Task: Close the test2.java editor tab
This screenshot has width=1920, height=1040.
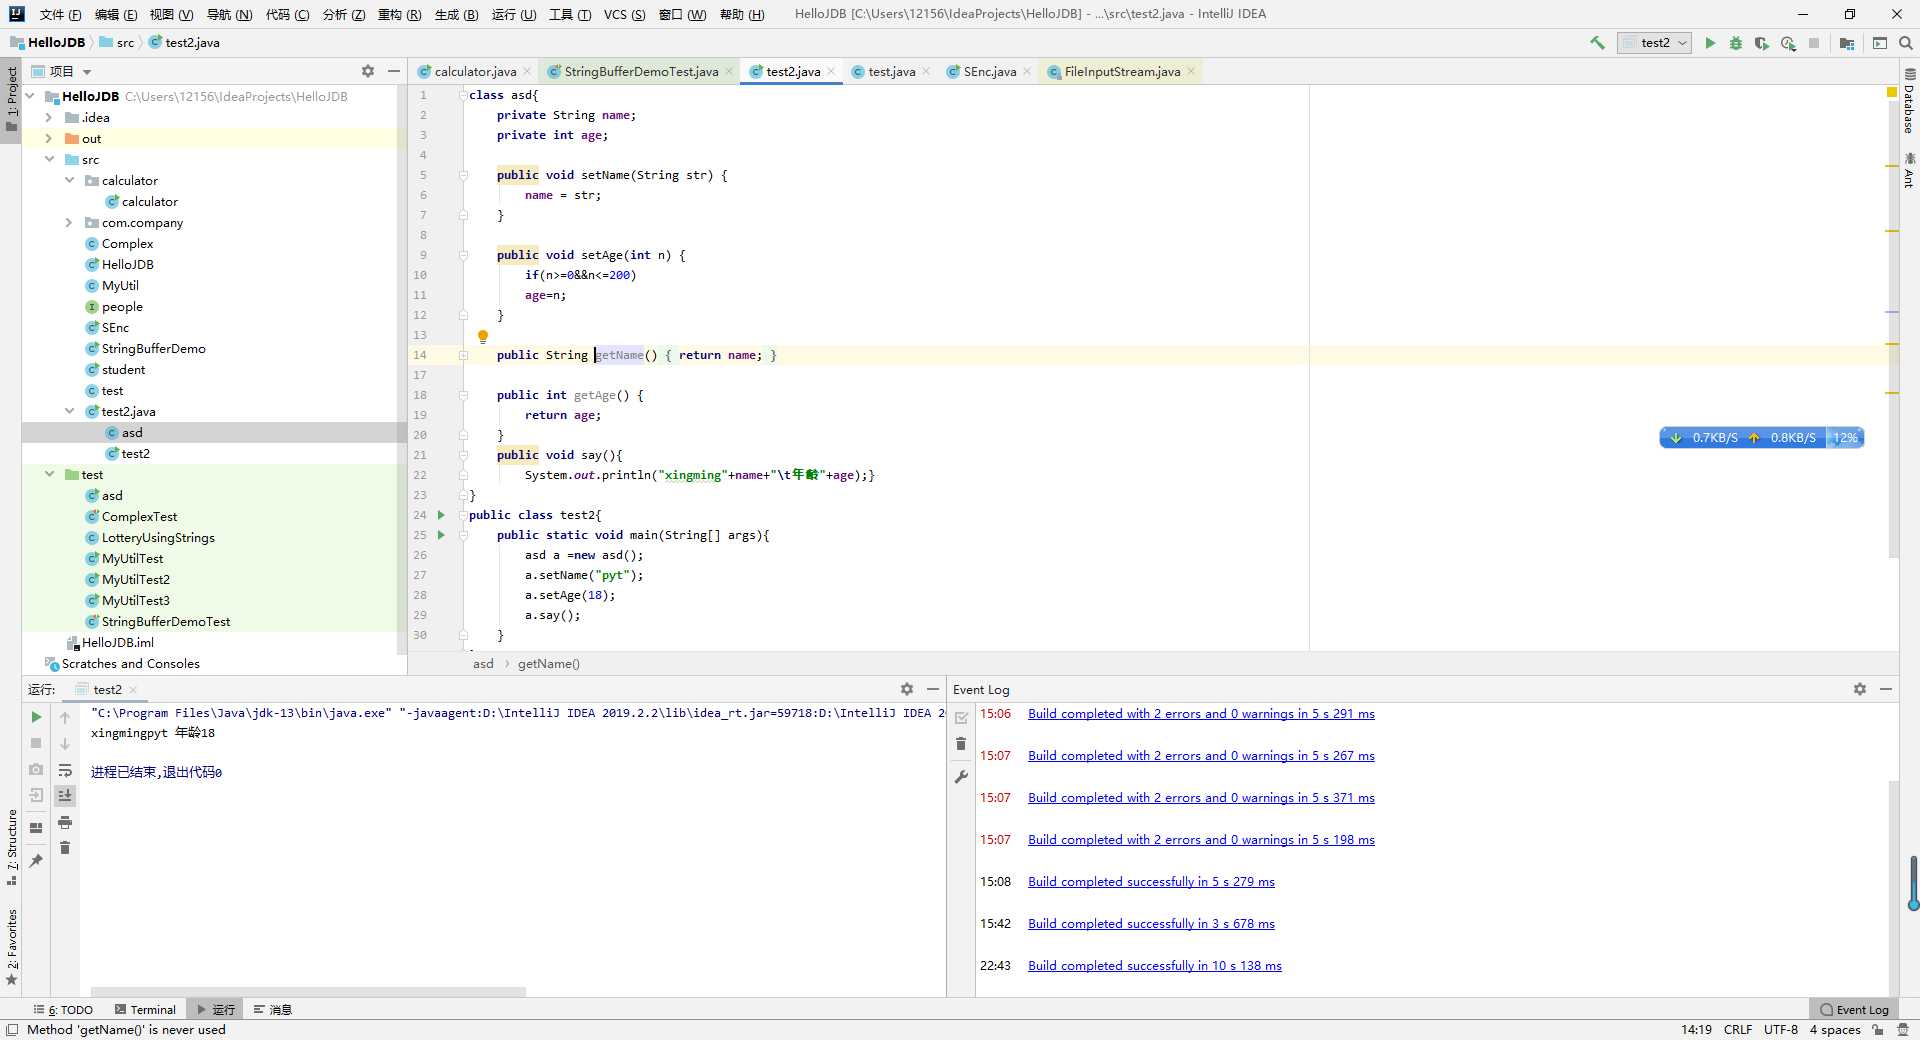Action: [831, 71]
